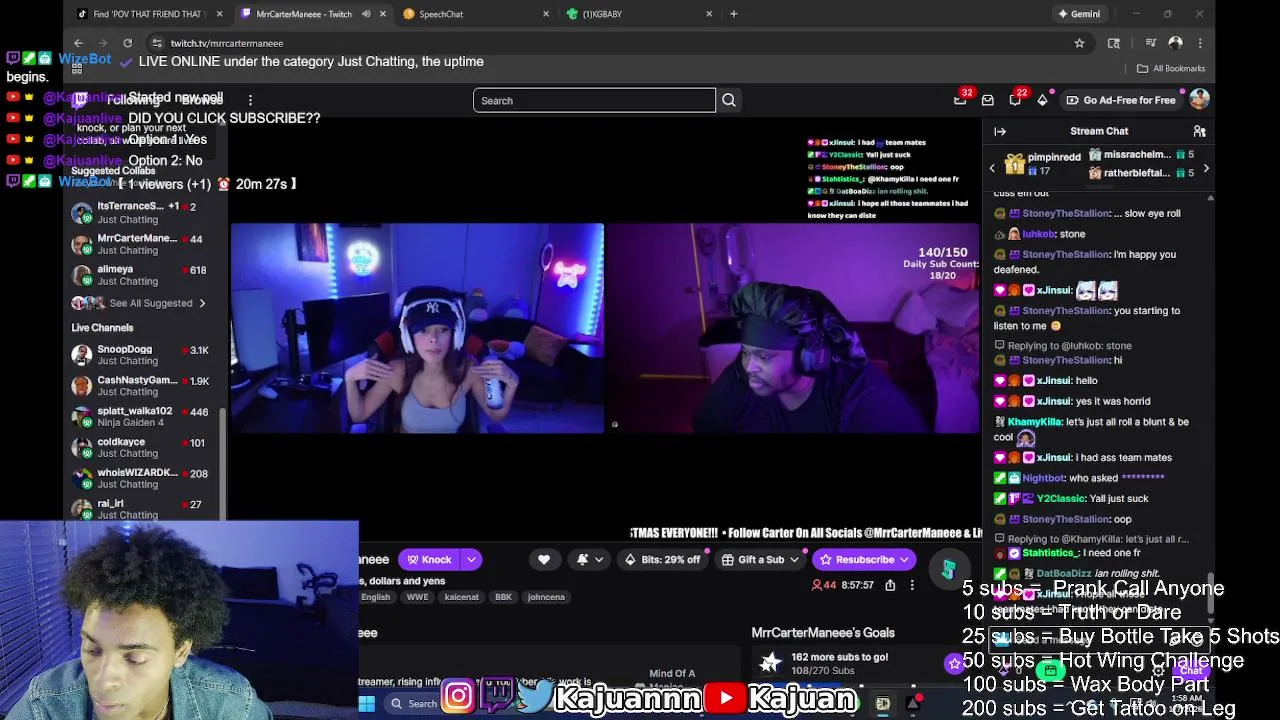Click pimpinredd in gift leaderboard

1054,157
